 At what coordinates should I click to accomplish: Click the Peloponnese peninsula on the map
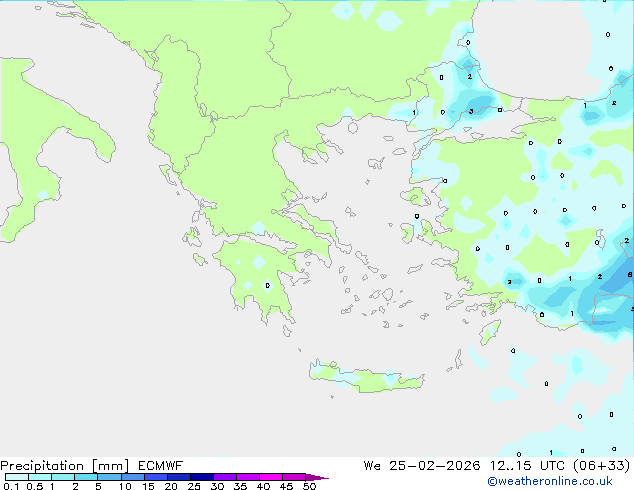click(259, 279)
